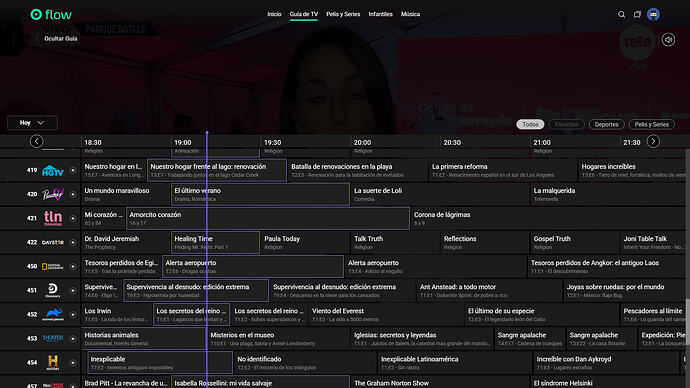
Task: Open program Corona de lágrimas
Action: (x=548, y=218)
